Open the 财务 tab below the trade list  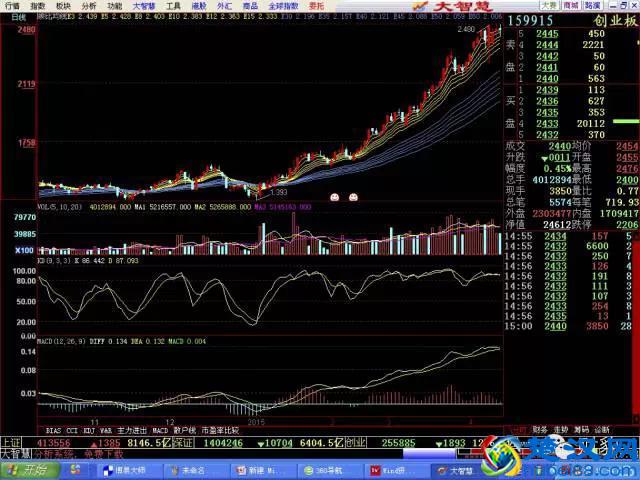click(x=540, y=429)
